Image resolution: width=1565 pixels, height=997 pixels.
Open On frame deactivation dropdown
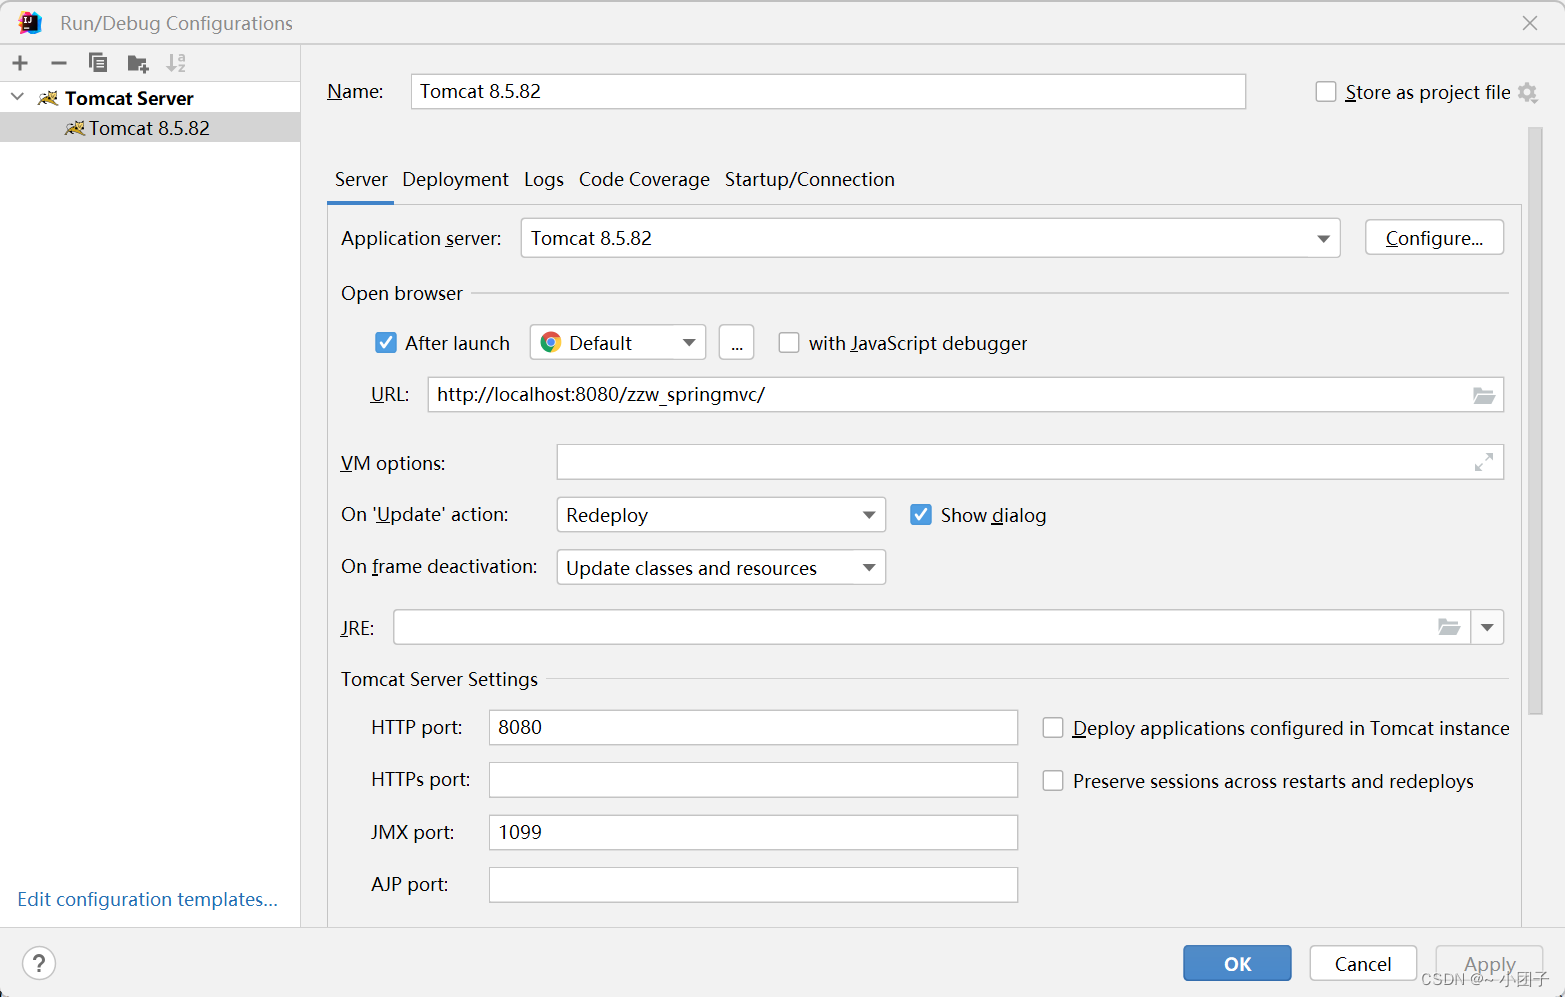(721, 567)
